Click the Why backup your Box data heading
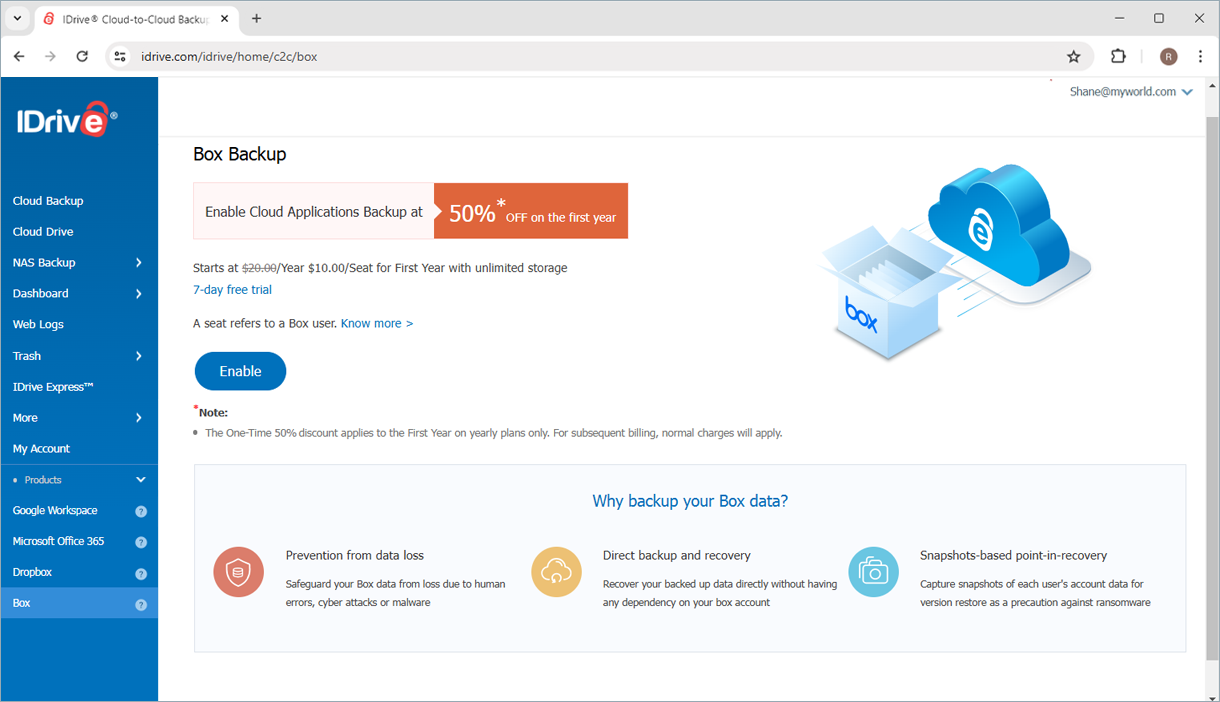This screenshot has width=1220, height=702. [690, 501]
